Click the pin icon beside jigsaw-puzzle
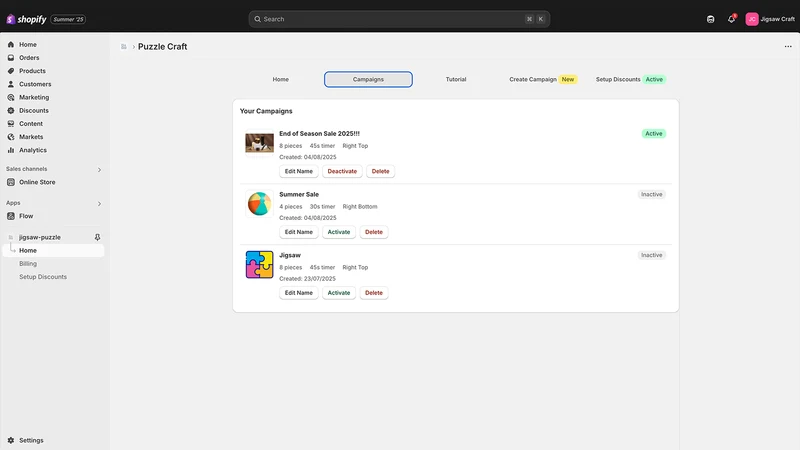Viewport: 800px width, 450px height. [x=97, y=237]
